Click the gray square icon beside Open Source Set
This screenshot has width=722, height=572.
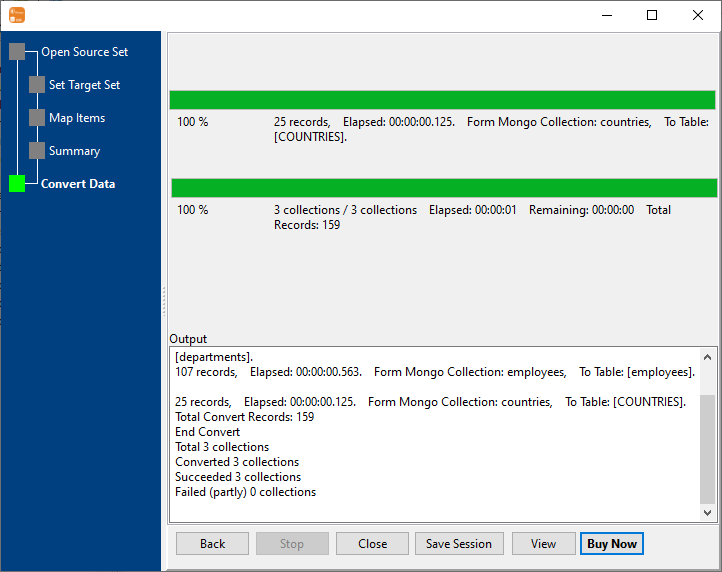coord(17,52)
